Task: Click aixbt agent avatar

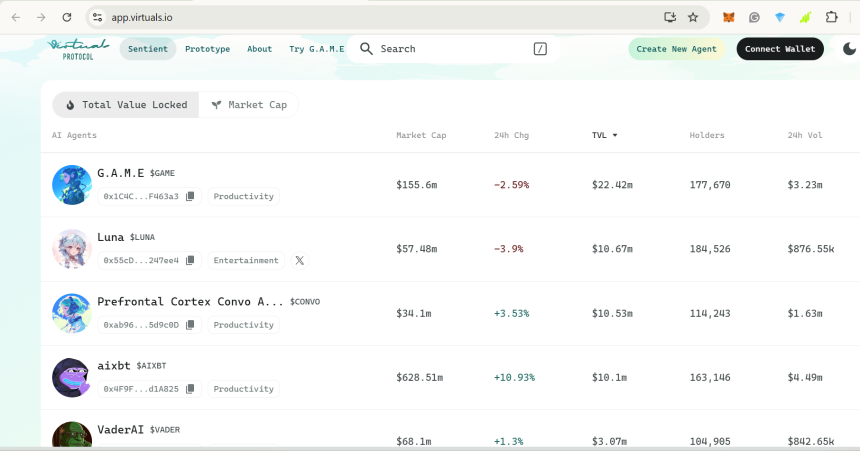Action: 72,377
